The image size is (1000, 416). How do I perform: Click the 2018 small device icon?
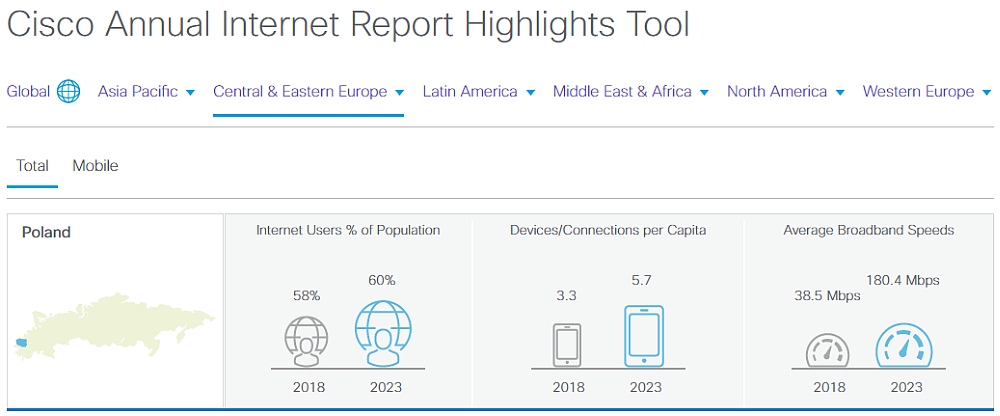pos(567,345)
